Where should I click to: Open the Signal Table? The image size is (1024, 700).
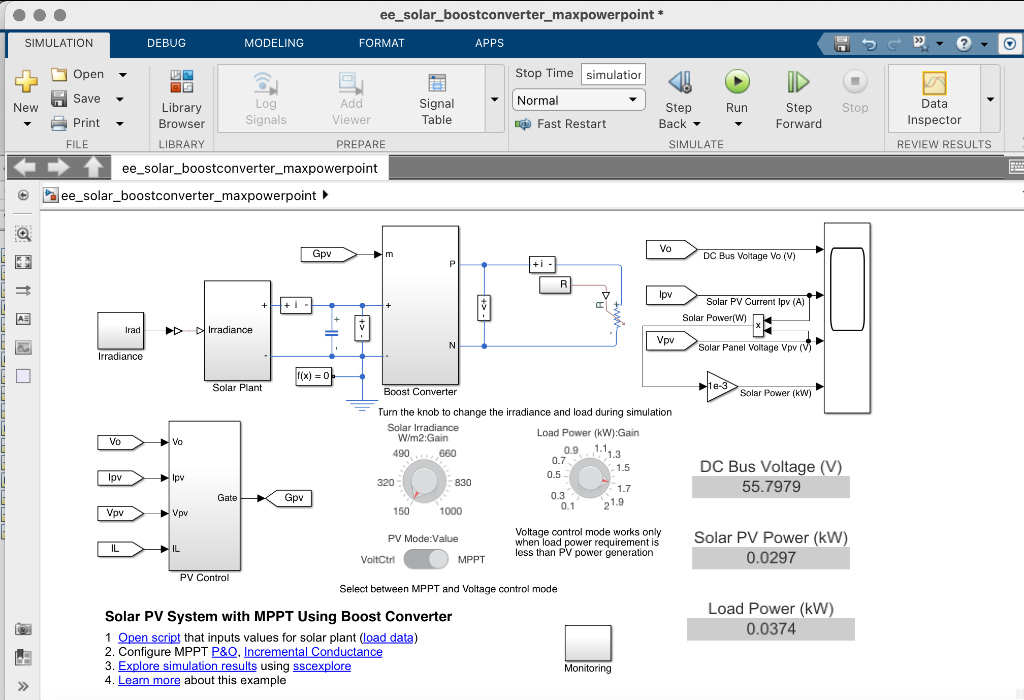tap(436, 99)
